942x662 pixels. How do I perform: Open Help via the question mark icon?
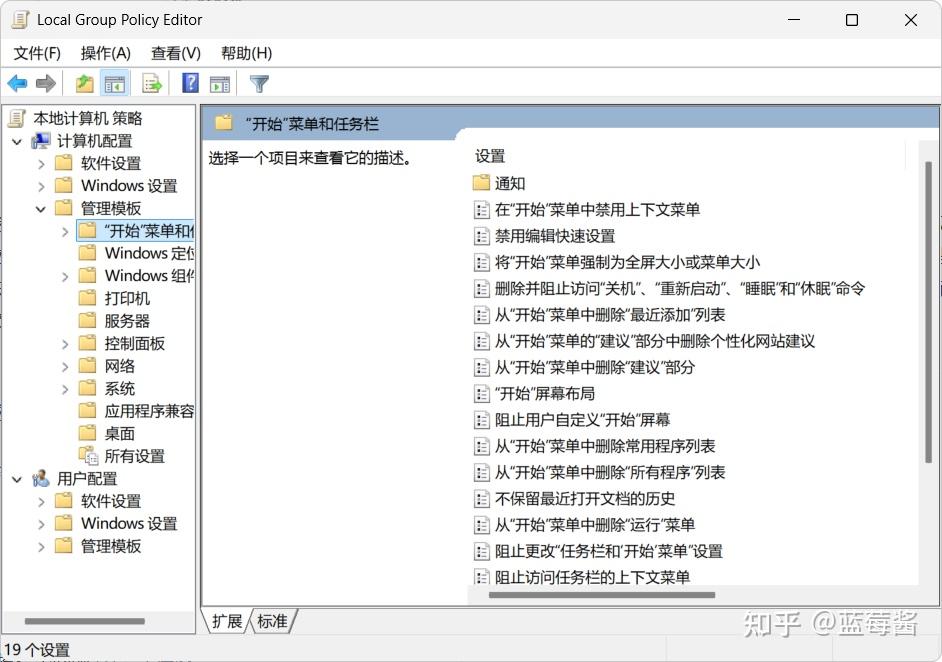(191, 83)
